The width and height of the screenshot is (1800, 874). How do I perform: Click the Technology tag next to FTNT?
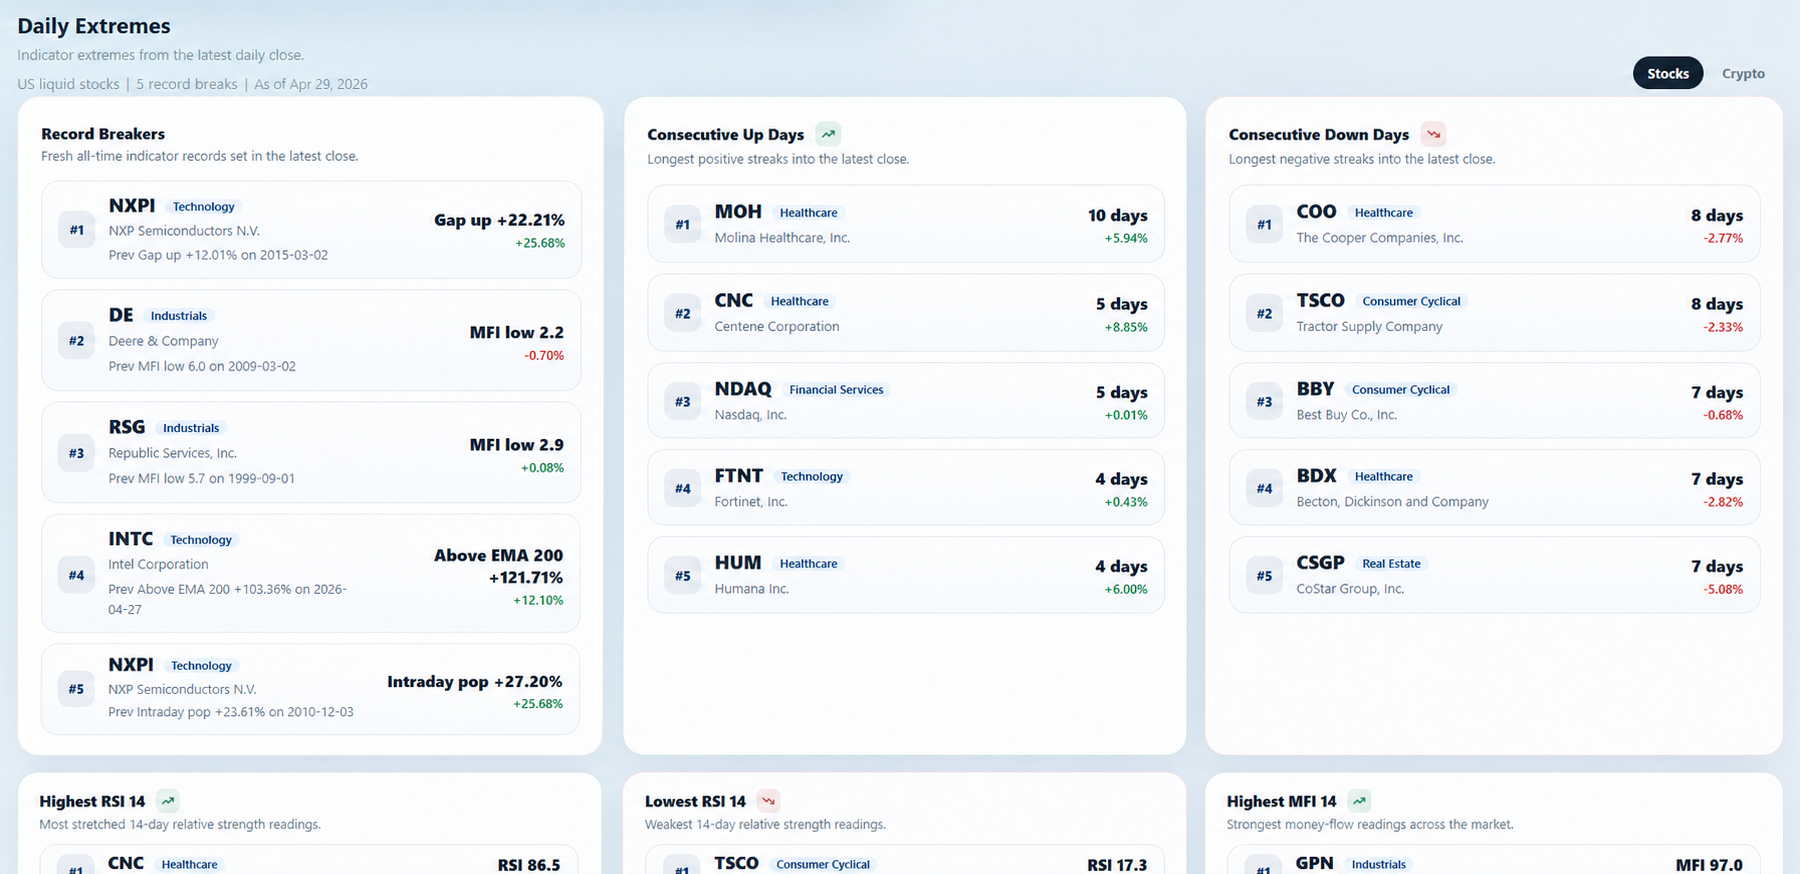click(811, 477)
